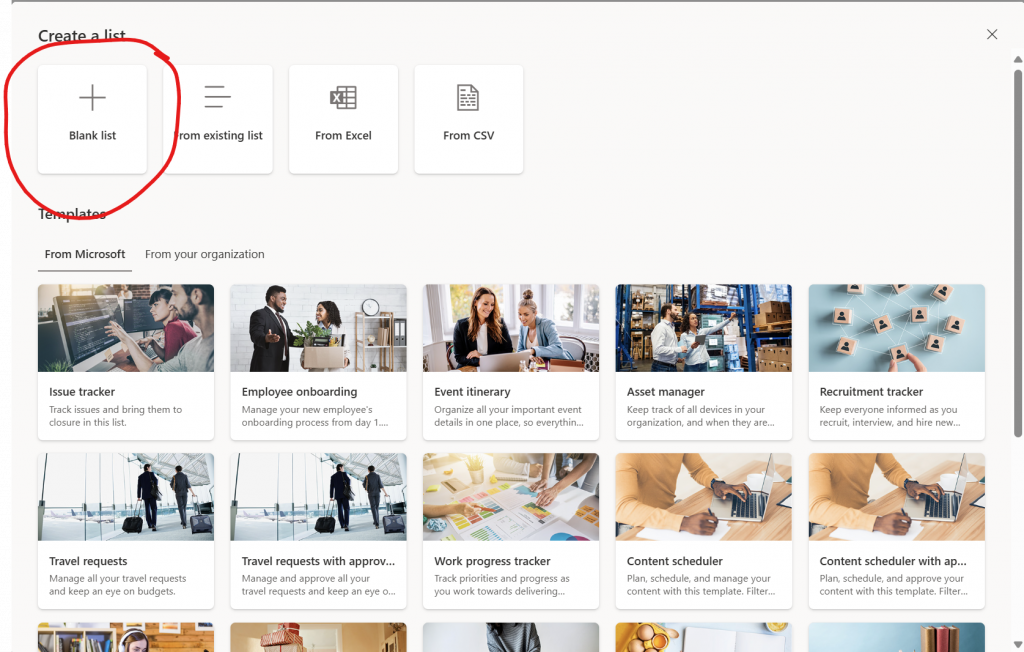Click the plus icon for Blank list
Viewport: 1024px width, 652px height.
[92, 98]
